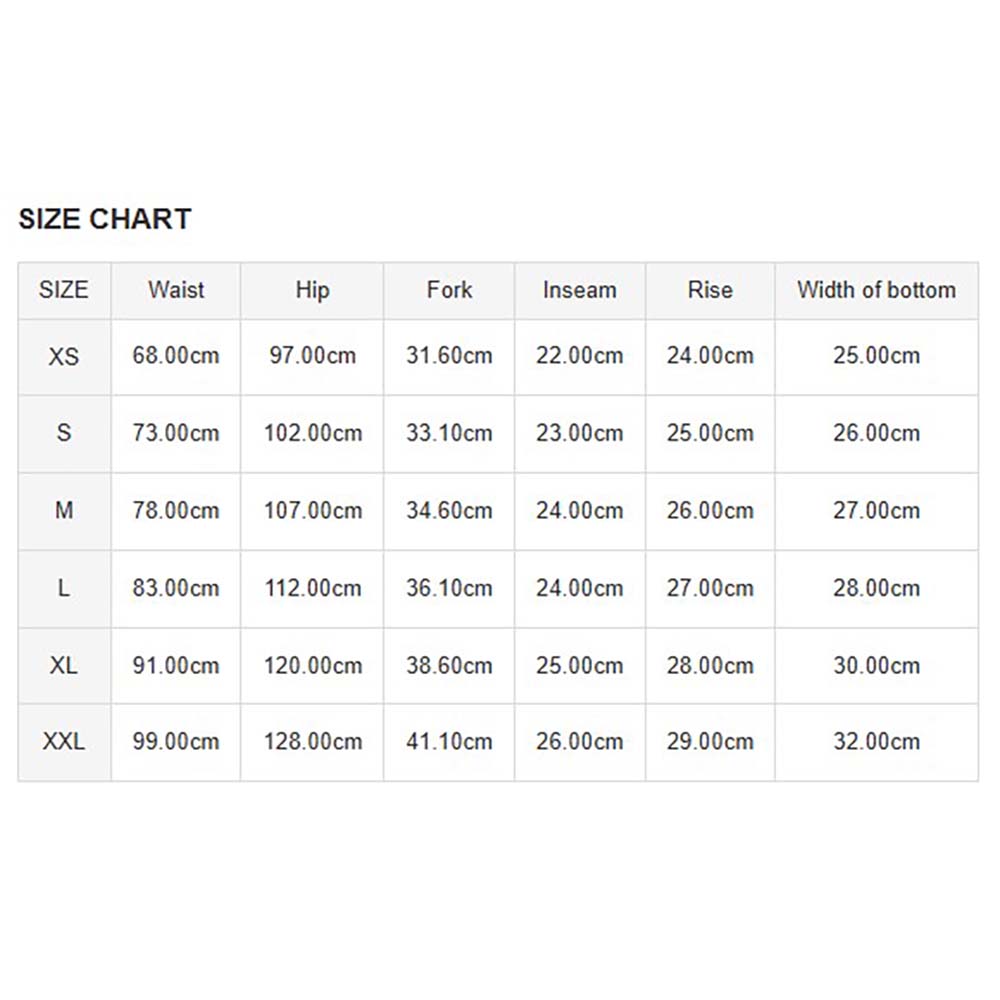Click the M size row label
Image resolution: width=1000 pixels, height=1000 pixels.
[64, 511]
